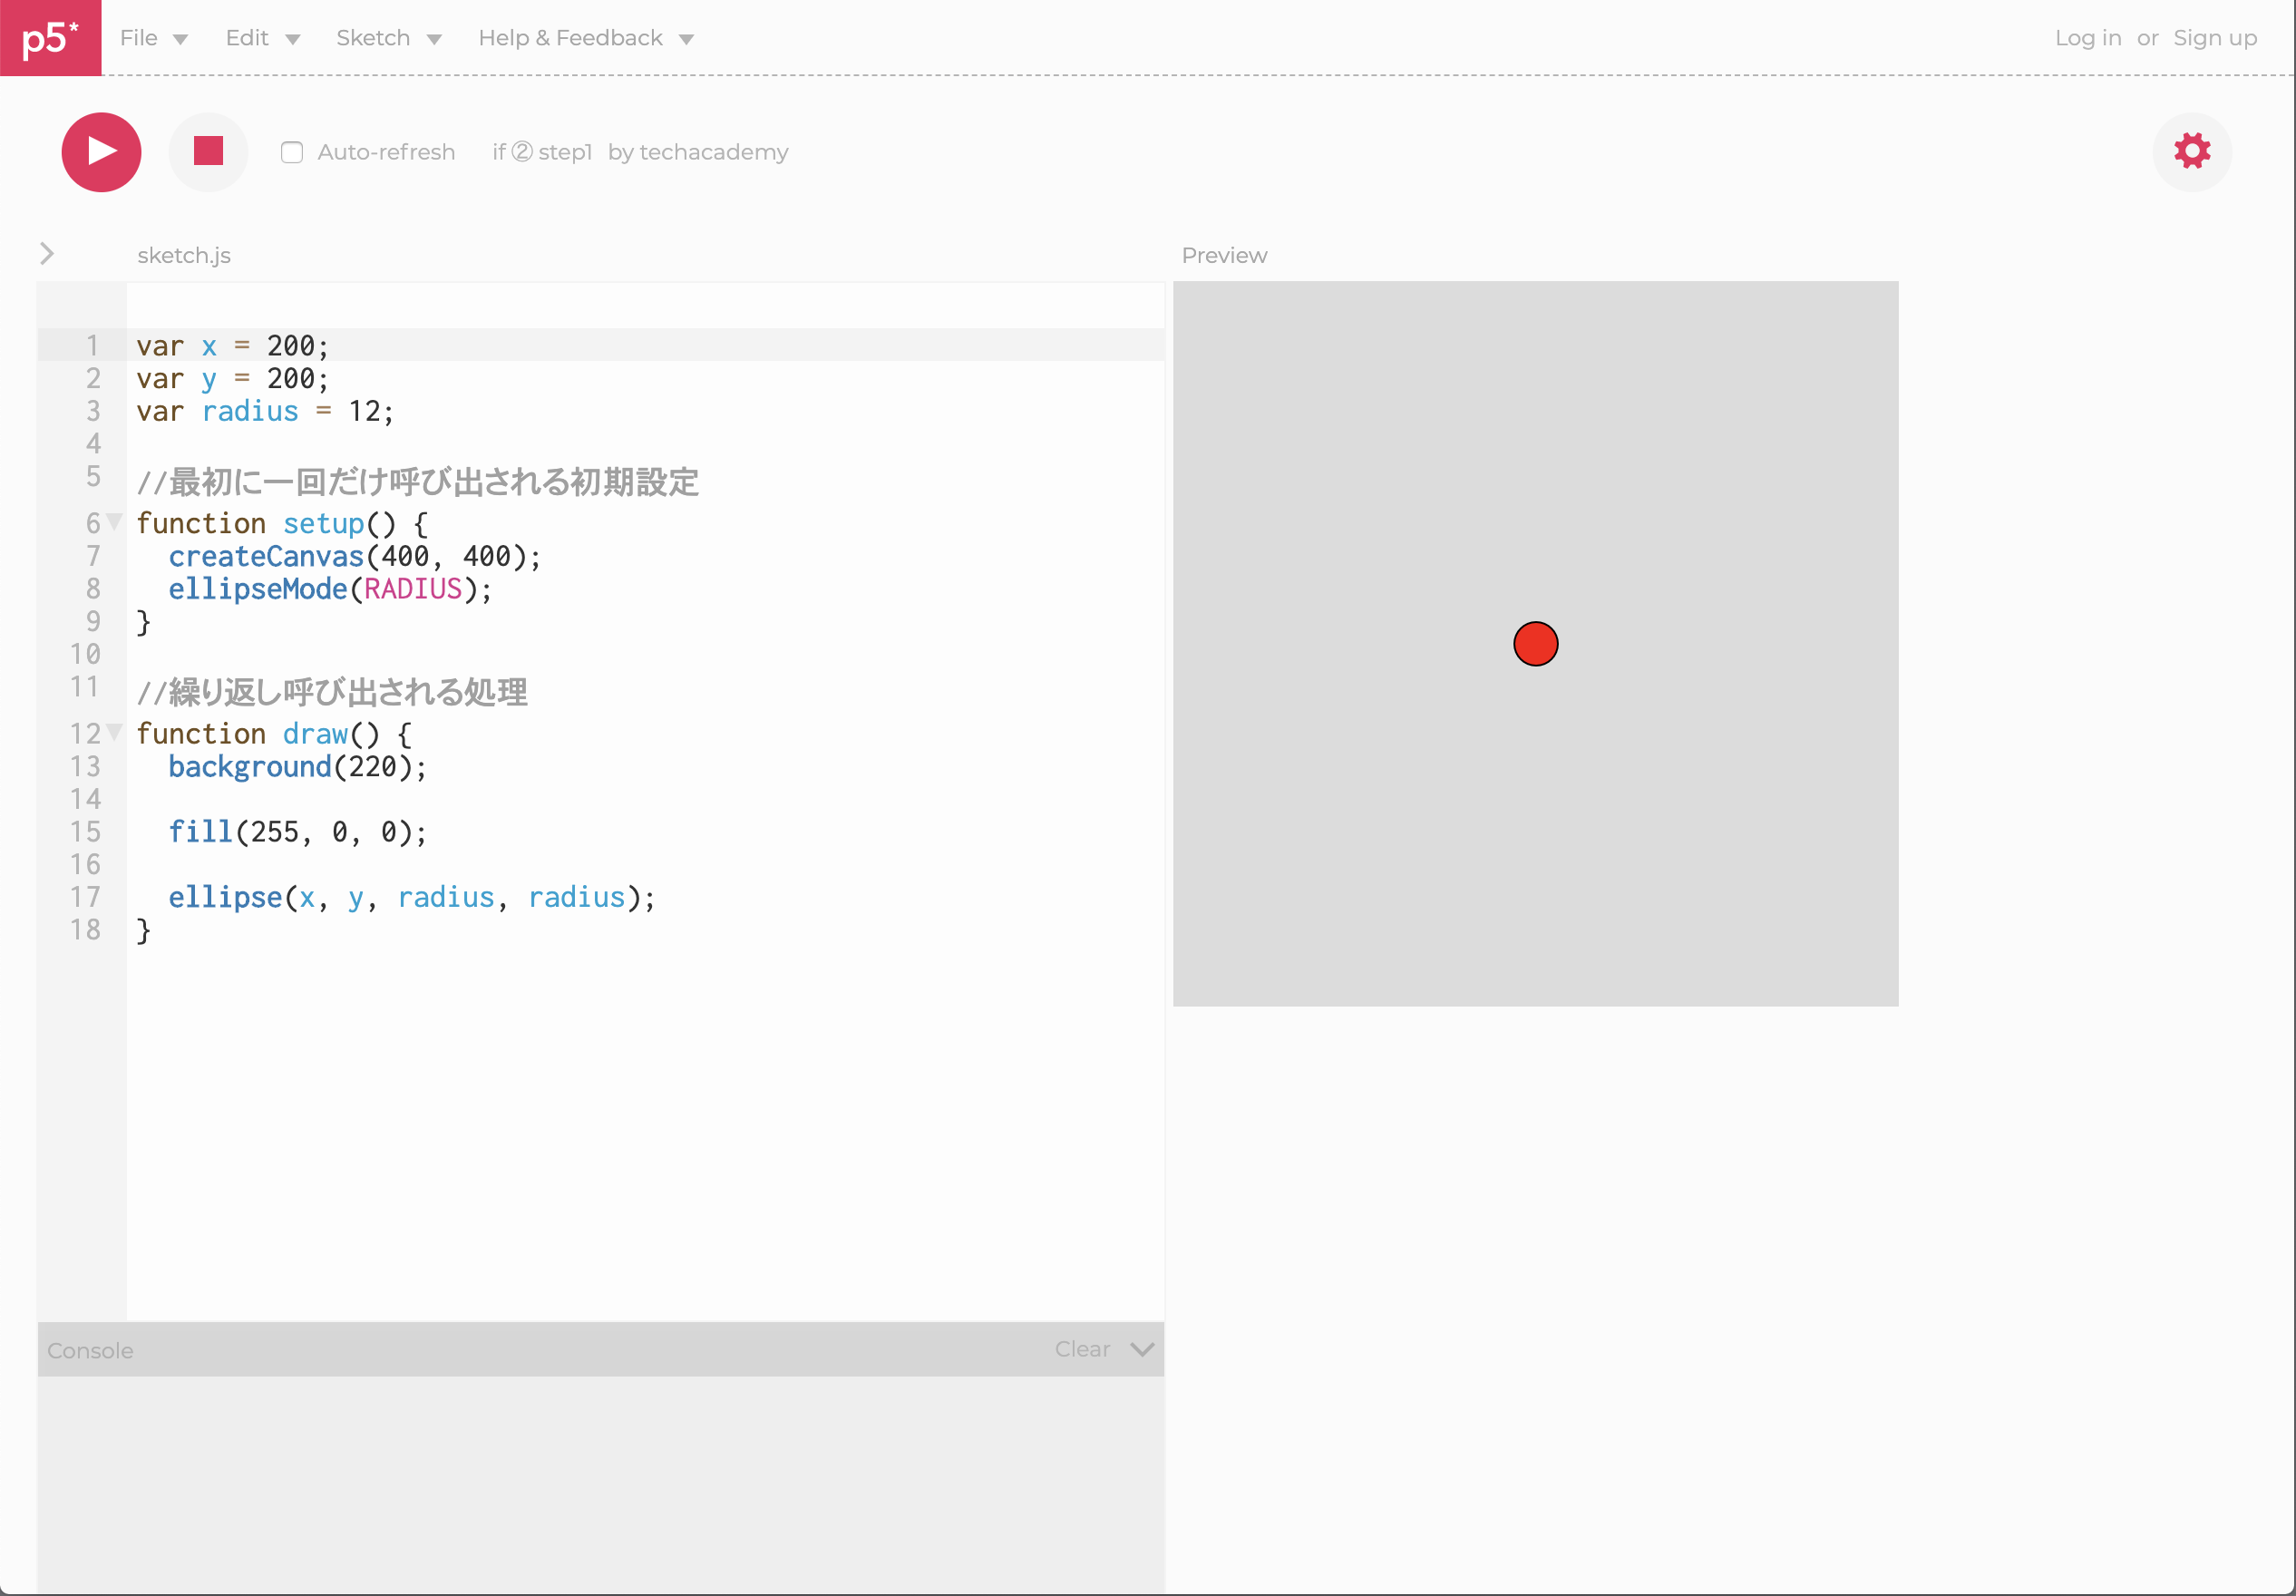Click the p5 logo home icon
Viewport: 2296px width, 1596px height.
click(x=50, y=38)
